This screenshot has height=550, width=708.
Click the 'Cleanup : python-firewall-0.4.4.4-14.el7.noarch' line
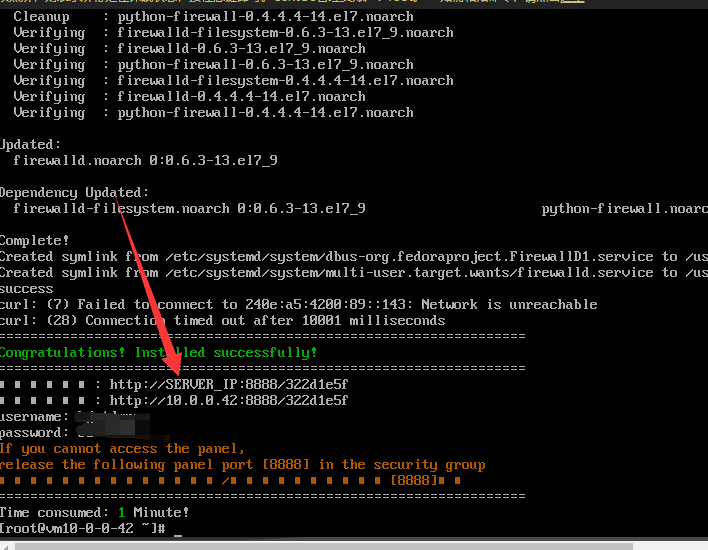click(x=213, y=17)
